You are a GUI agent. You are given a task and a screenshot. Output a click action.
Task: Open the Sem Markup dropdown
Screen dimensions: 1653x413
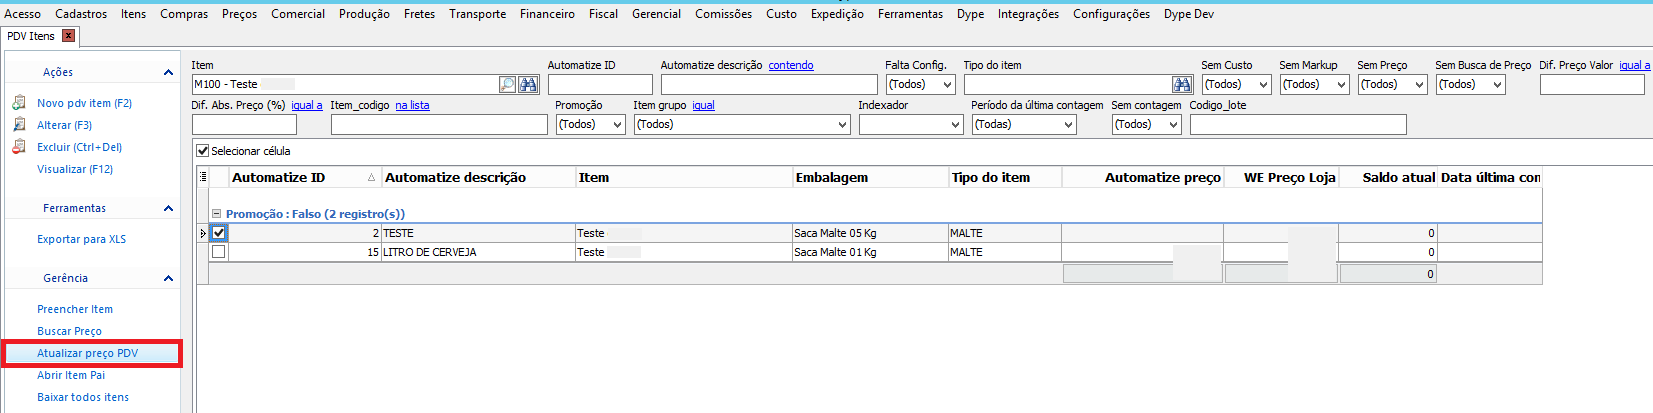click(x=1341, y=85)
